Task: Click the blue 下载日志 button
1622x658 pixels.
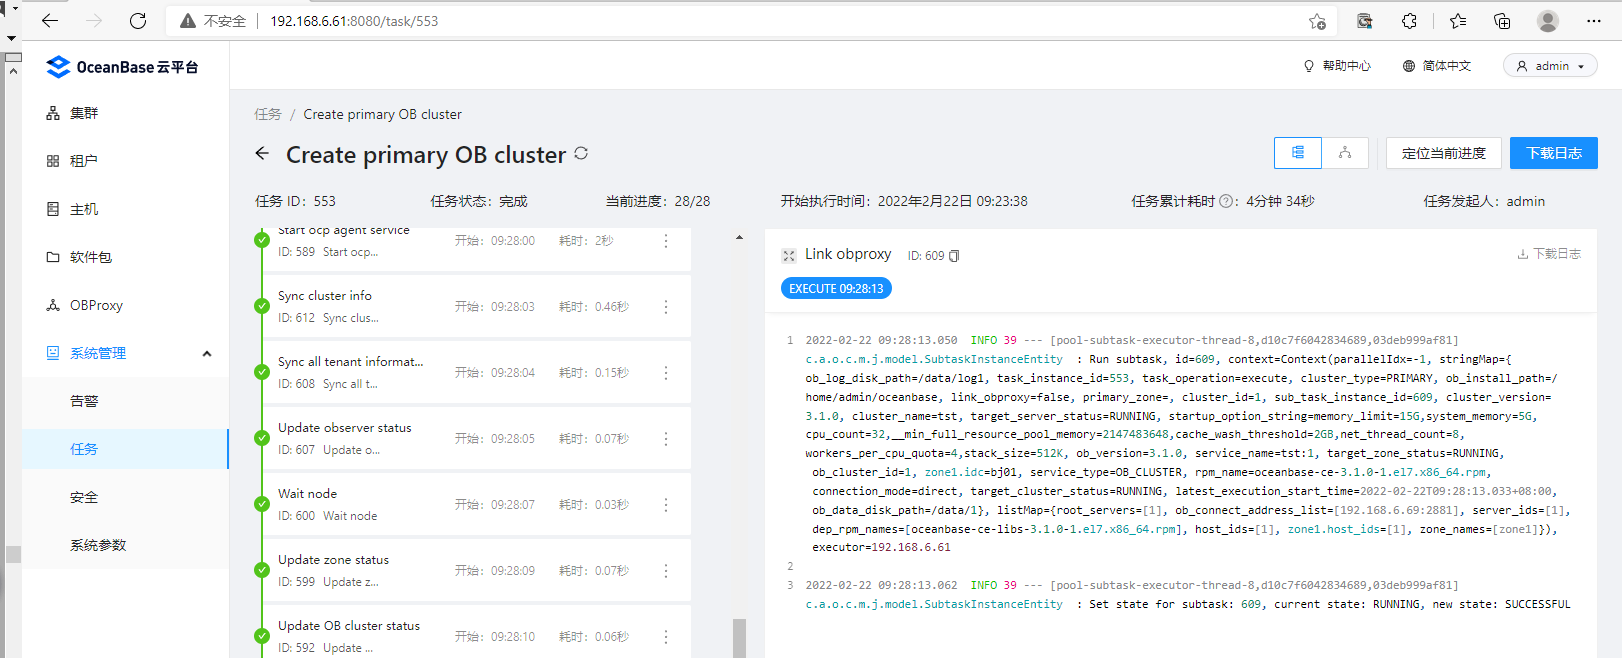Action: point(1554,153)
